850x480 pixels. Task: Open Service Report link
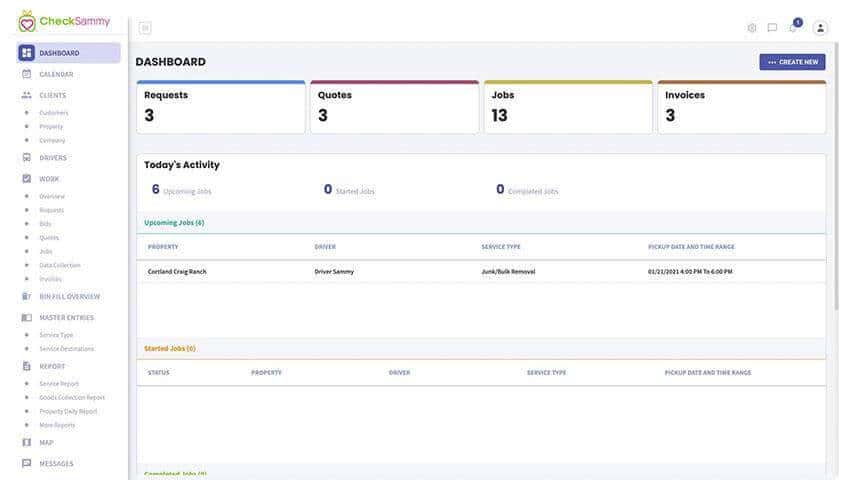pyautogui.click(x=59, y=384)
